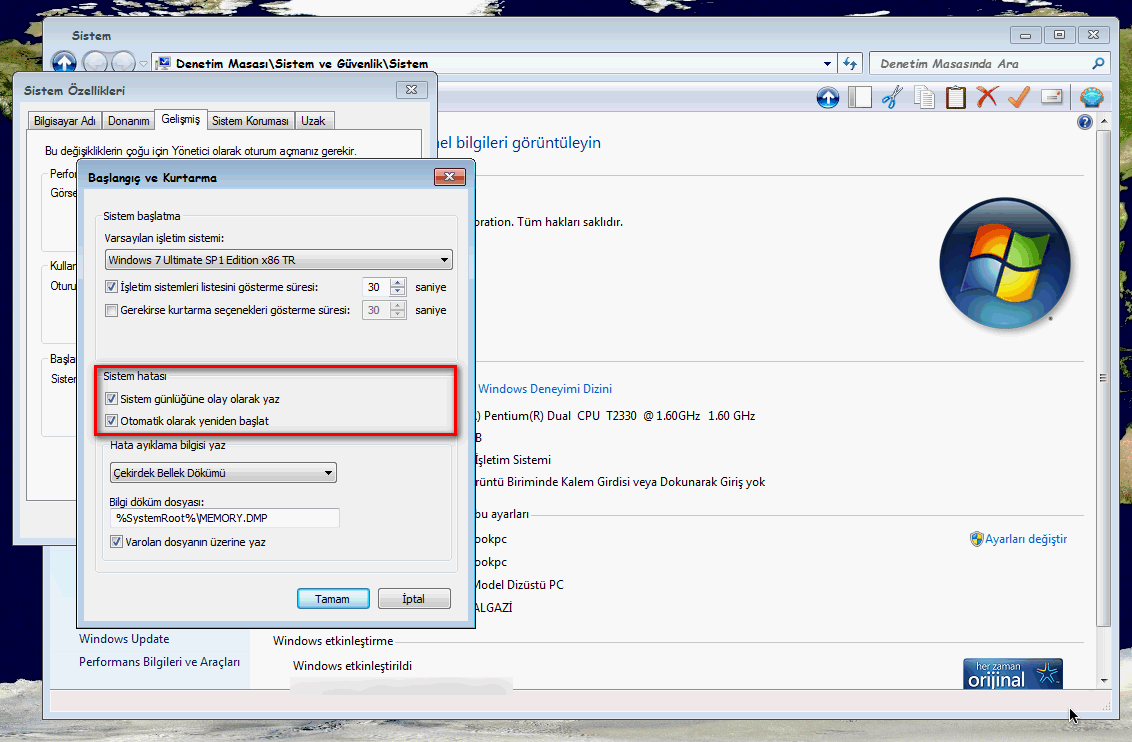Toggle Otomatik olarak yeniden başlat checkbox
1132x742 pixels.
point(111,421)
